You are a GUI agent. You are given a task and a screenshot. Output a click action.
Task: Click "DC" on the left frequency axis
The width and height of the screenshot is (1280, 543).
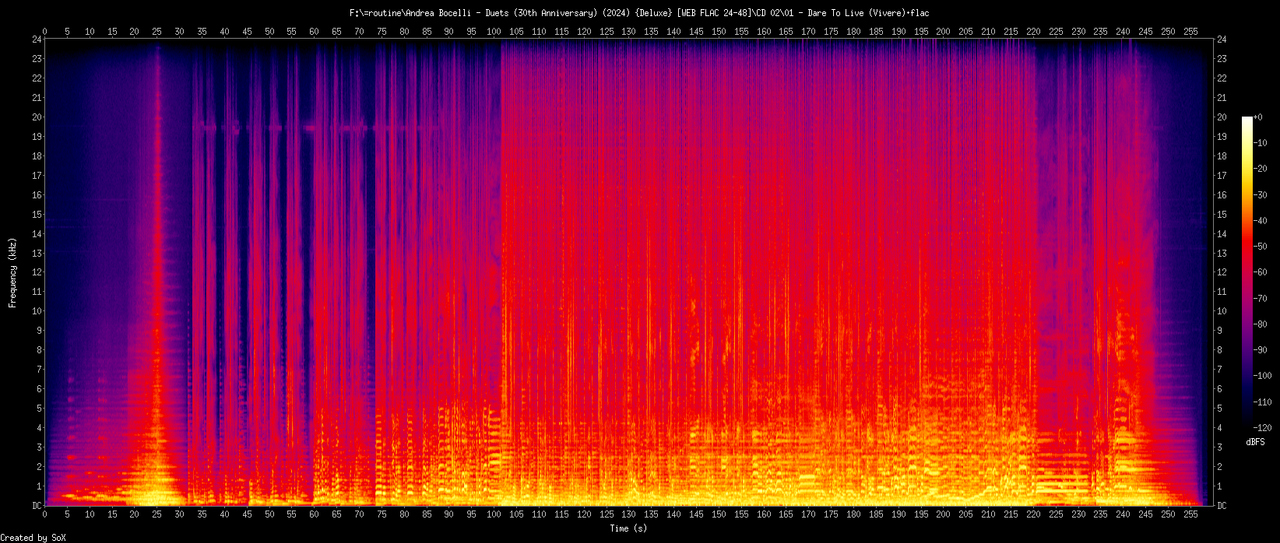click(37, 506)
